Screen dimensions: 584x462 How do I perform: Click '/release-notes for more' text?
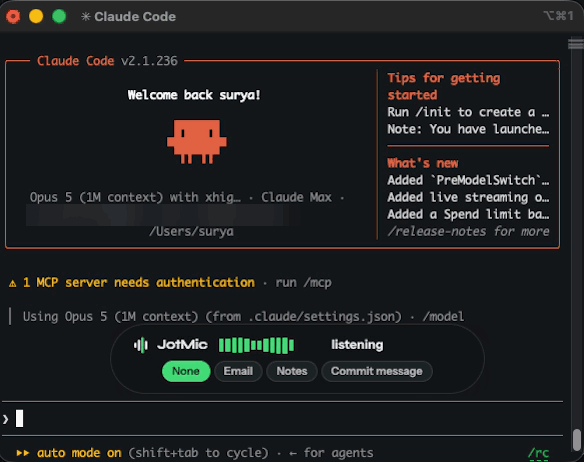[468, 231]
